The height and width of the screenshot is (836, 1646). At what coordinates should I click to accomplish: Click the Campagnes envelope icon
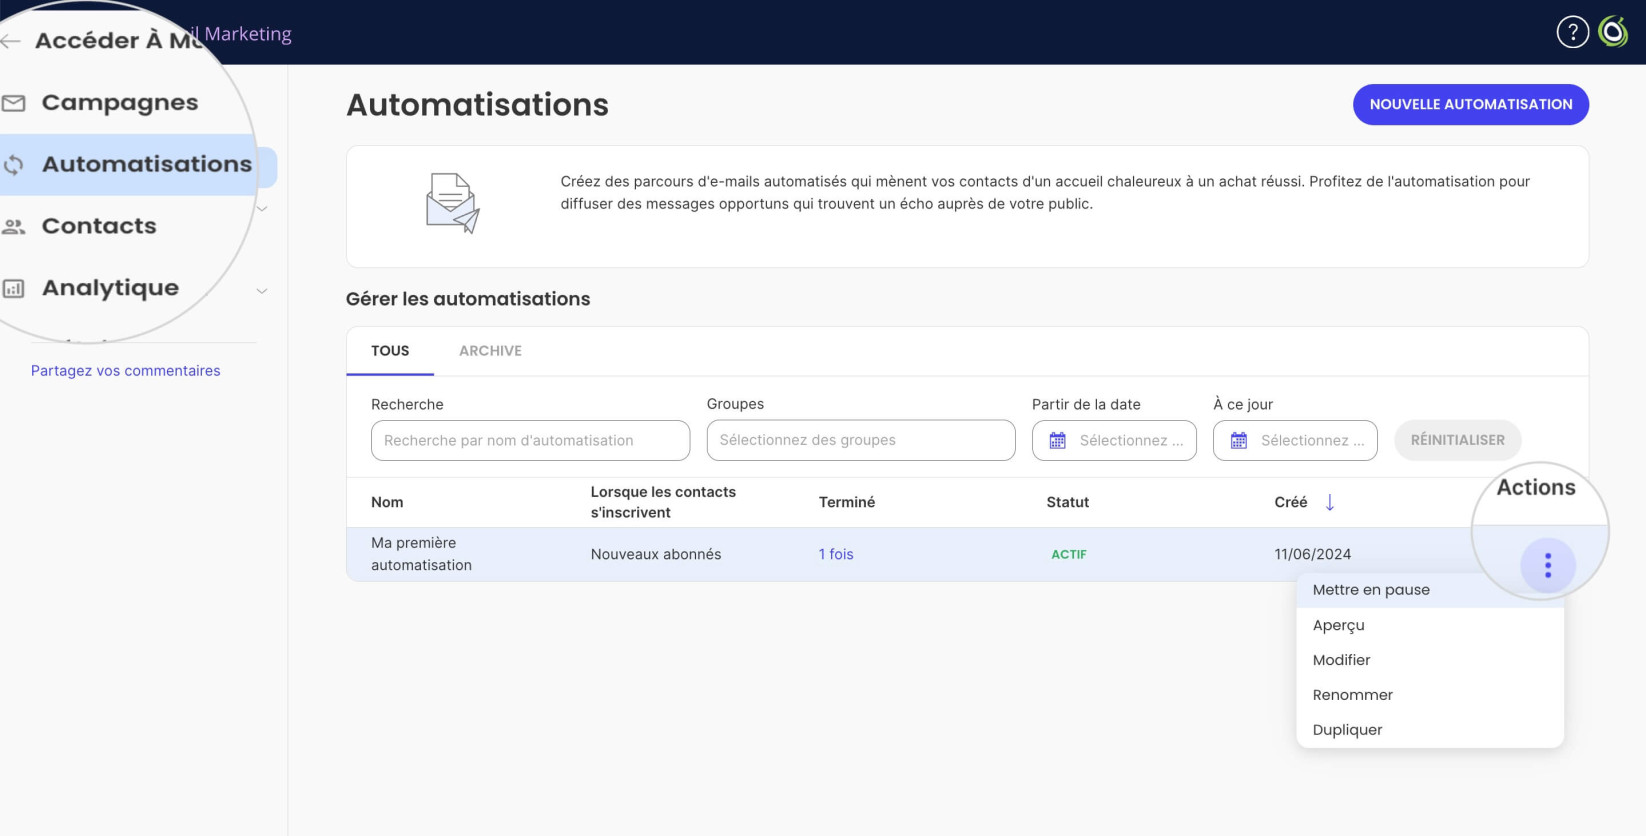tap(13, 103)
